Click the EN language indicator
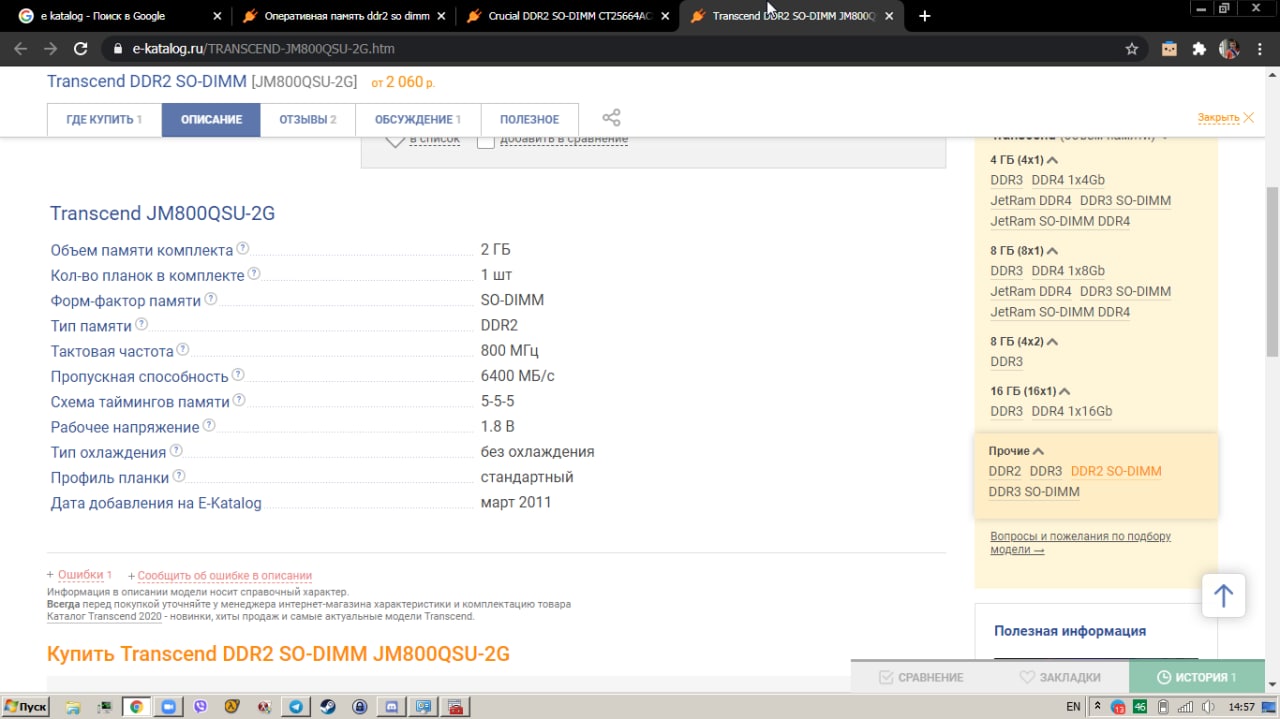Viewport: 1280px width, 719px height. point(1073,707)
